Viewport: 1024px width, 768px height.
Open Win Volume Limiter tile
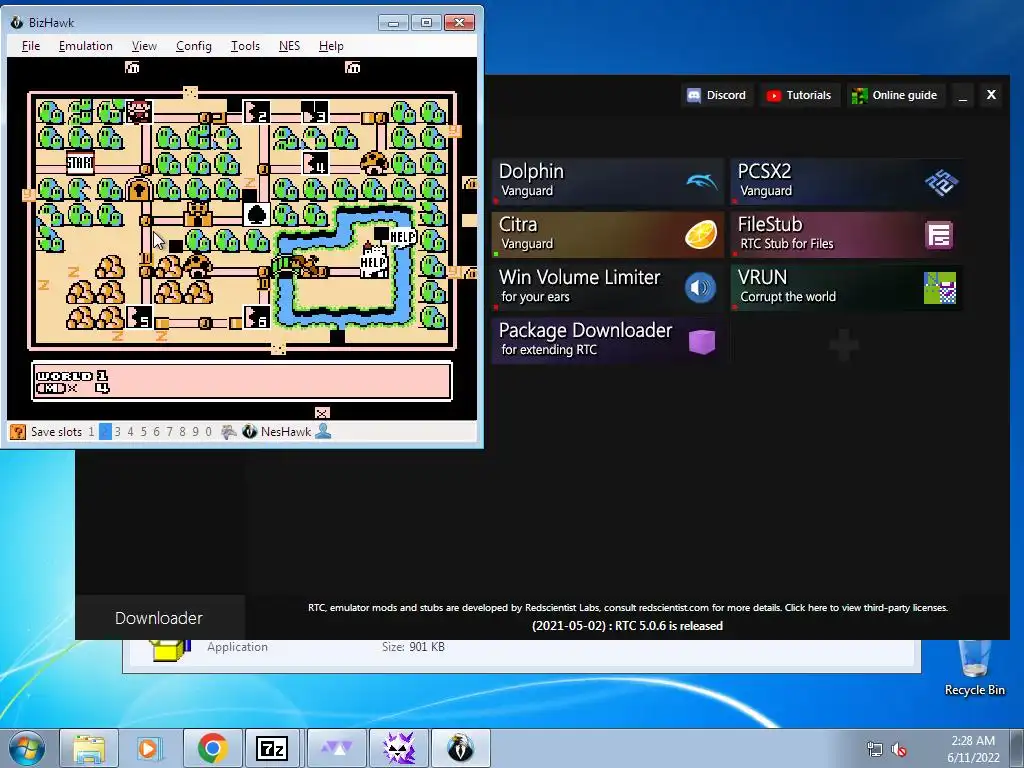(608, 287)
